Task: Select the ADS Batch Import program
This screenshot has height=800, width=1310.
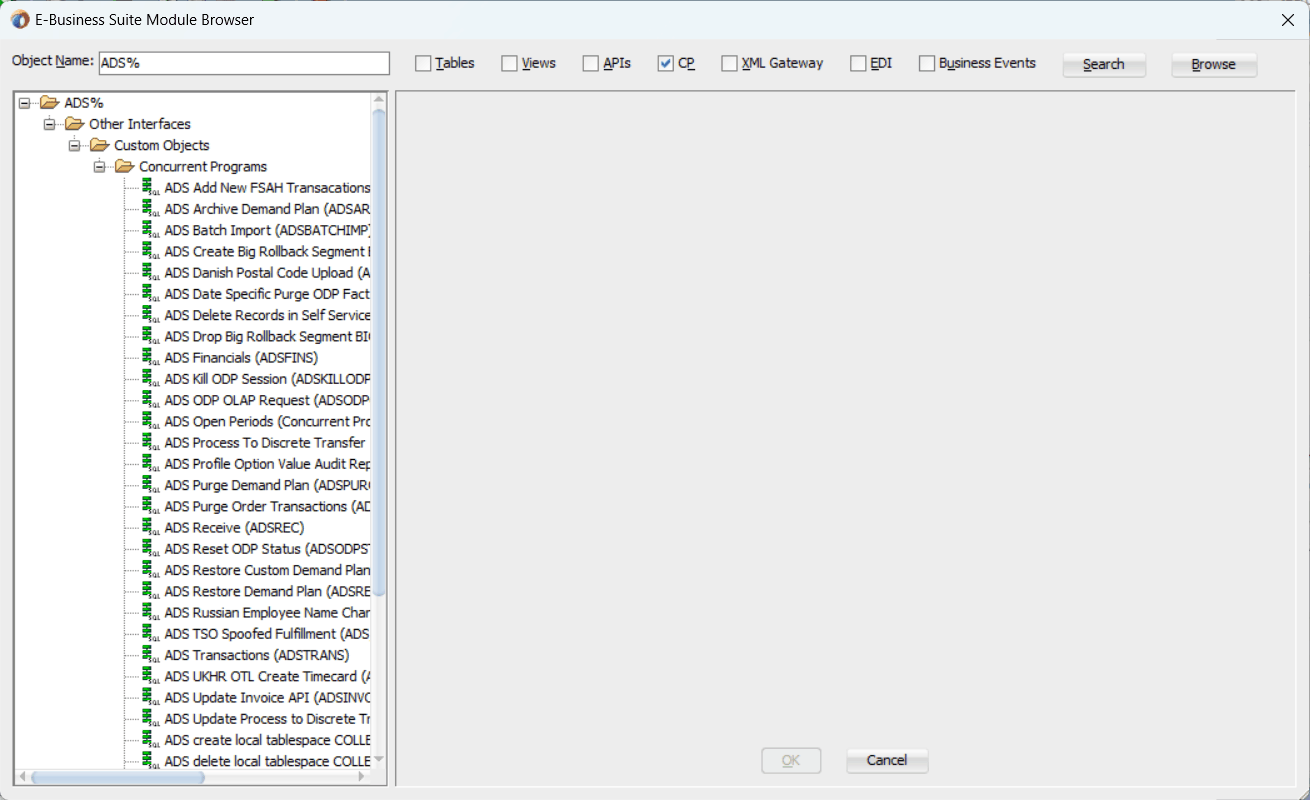Action: coord(267,230)
